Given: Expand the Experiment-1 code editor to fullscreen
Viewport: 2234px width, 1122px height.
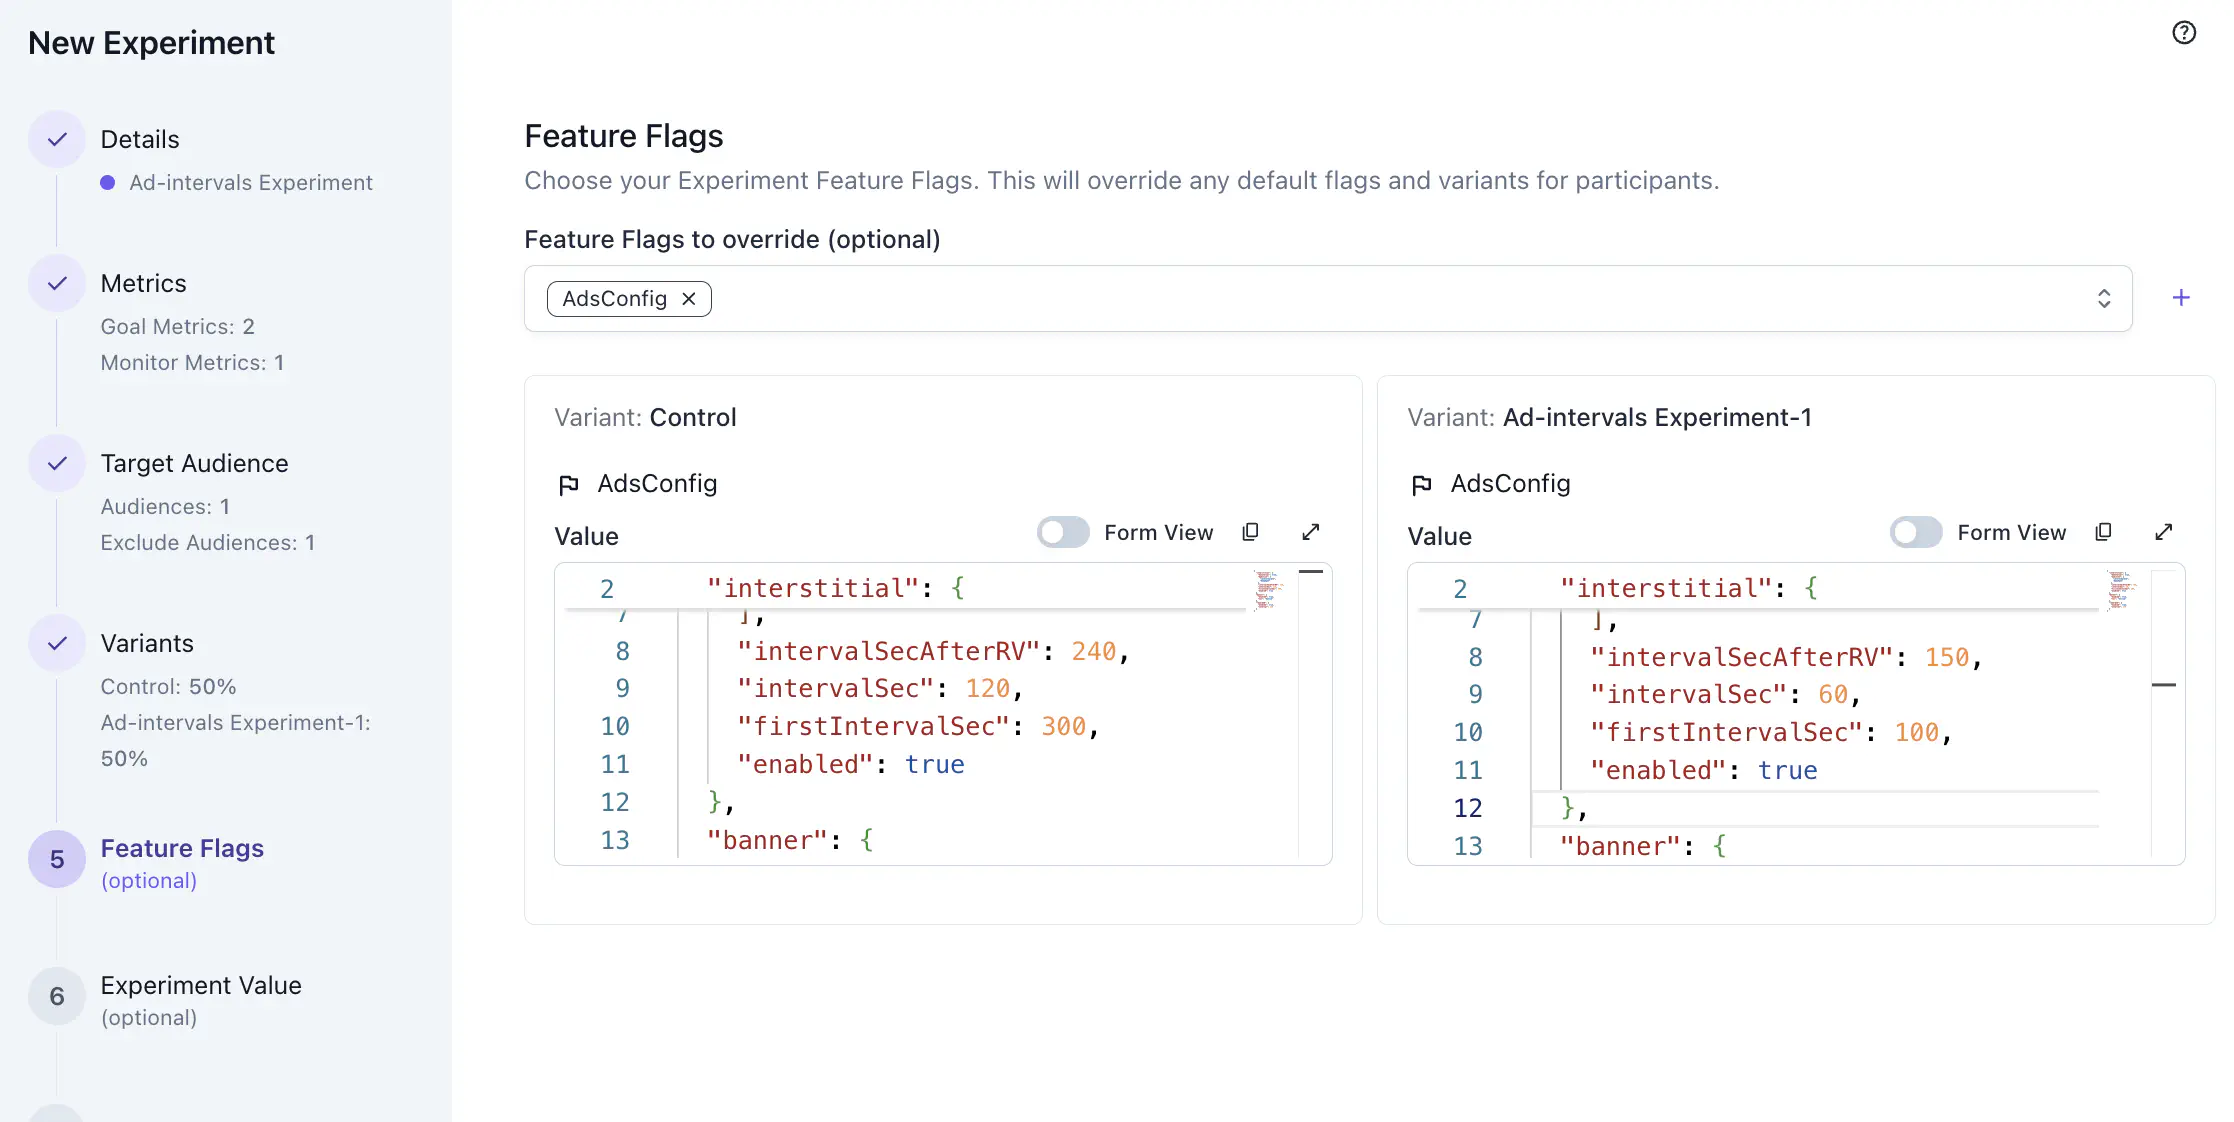Looking at the screenshot, I should point(2164,532).
